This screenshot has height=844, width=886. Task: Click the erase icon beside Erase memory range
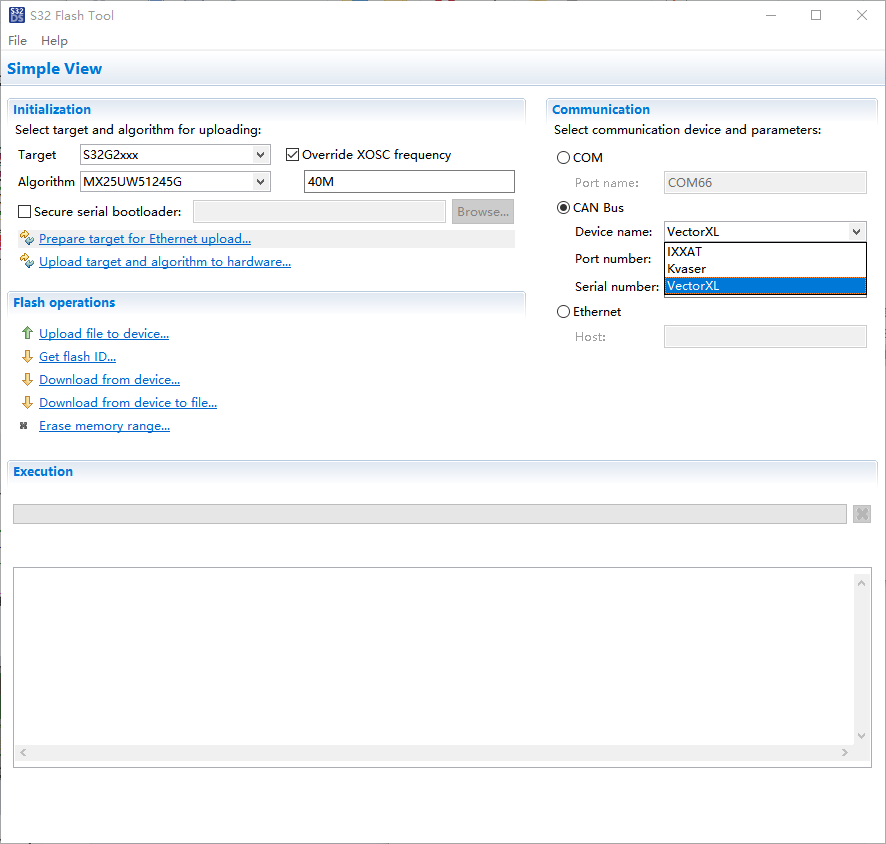pyautogui.click(x=25, y=425)
